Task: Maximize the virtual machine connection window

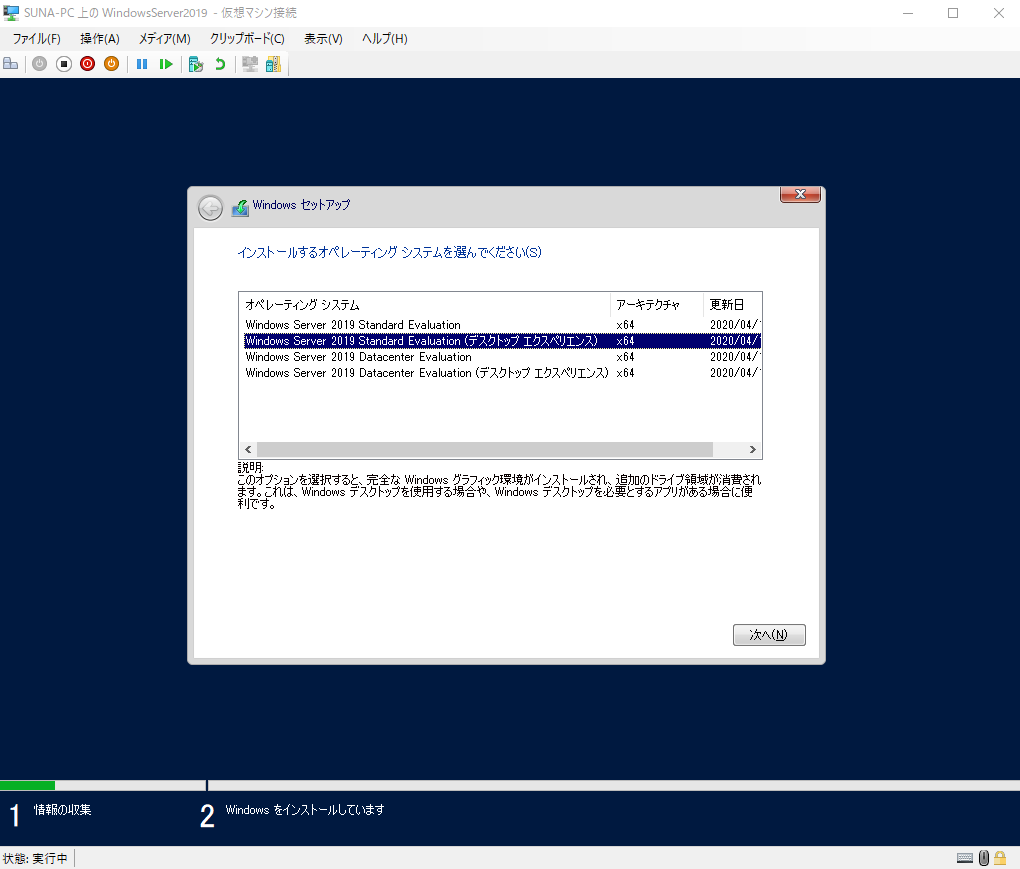Action: click(x=953, y=13)
